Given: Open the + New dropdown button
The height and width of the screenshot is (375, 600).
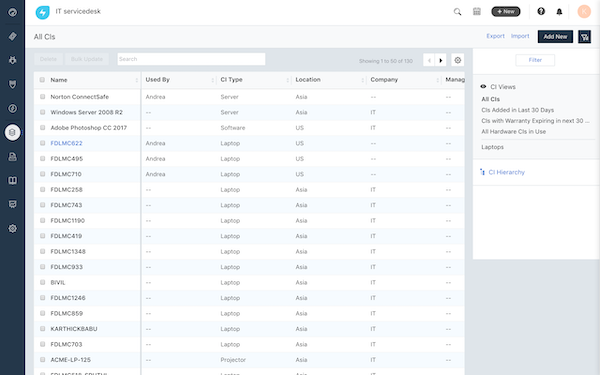Looking at the screenshot, I should [506, 11].
